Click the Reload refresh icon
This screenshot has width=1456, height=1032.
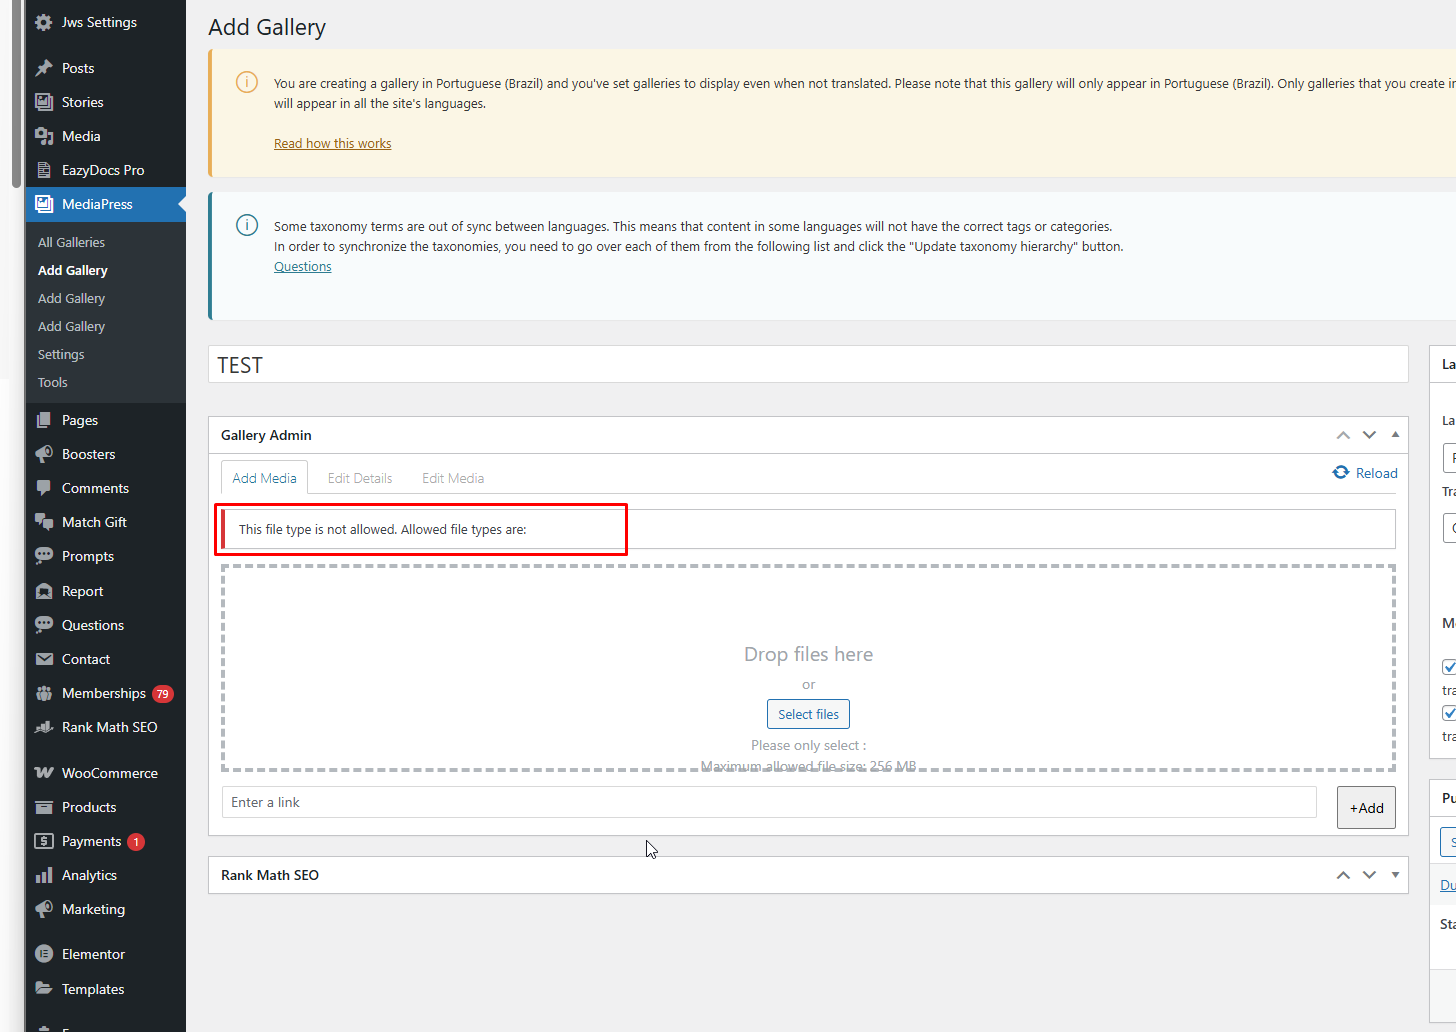[x=1341, y=473]
